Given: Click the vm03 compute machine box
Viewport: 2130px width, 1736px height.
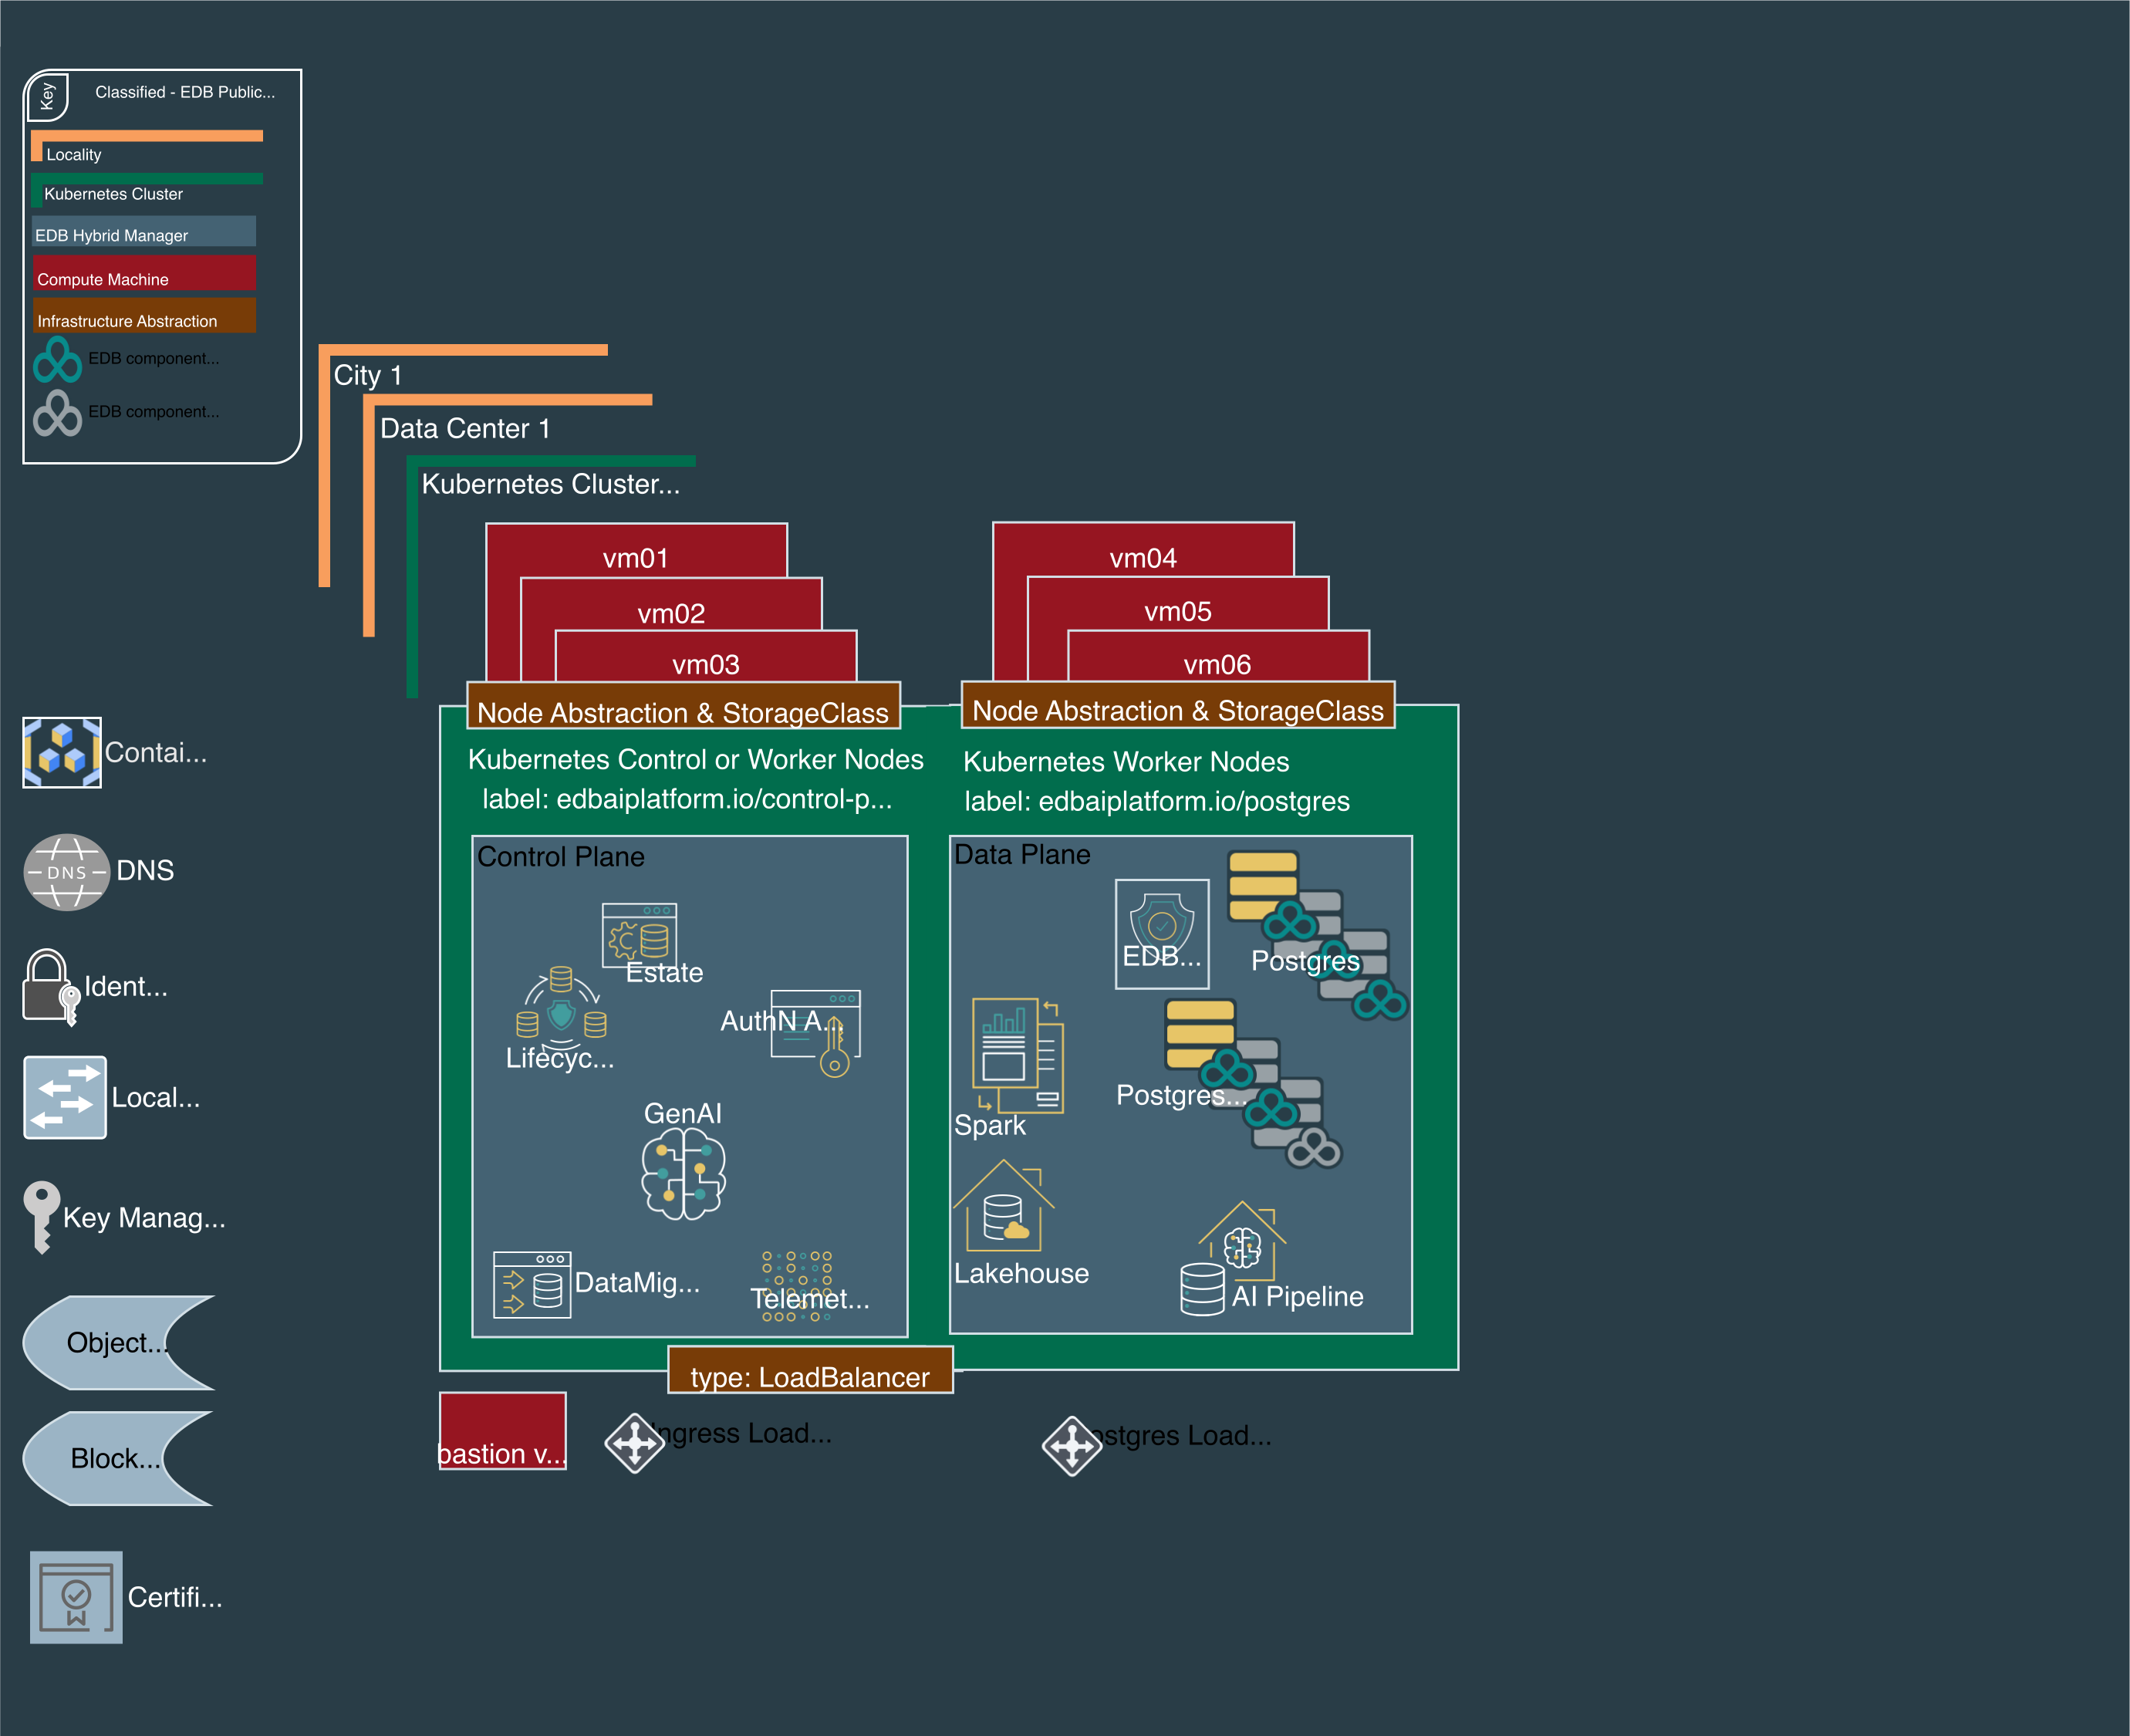Looking at the screenshot, I should (706, 657).
